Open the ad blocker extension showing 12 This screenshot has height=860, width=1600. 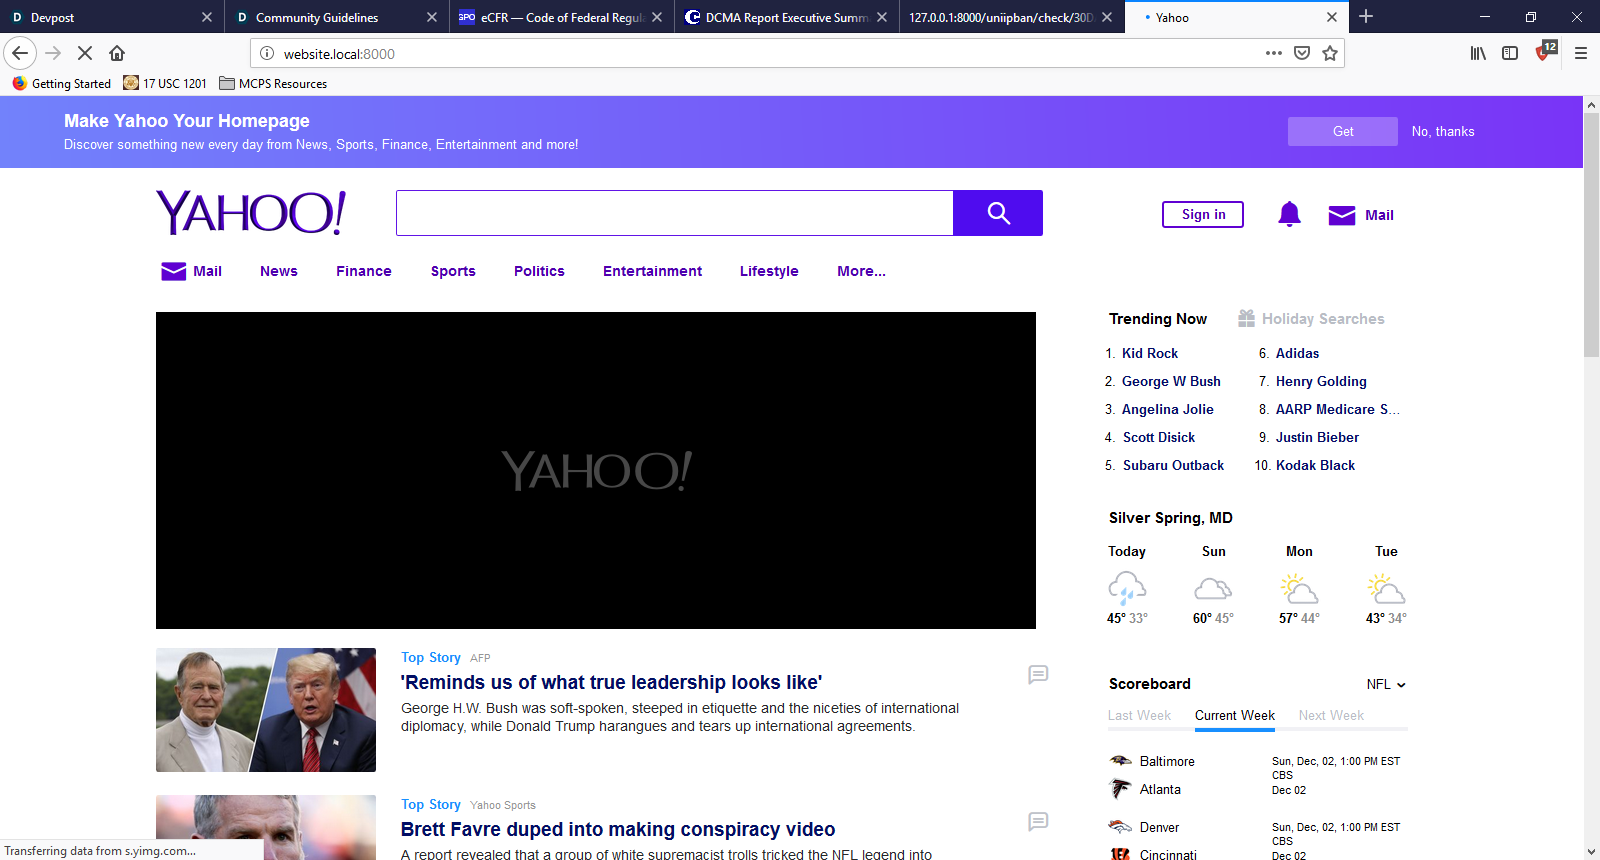[x=1545, y=51]
